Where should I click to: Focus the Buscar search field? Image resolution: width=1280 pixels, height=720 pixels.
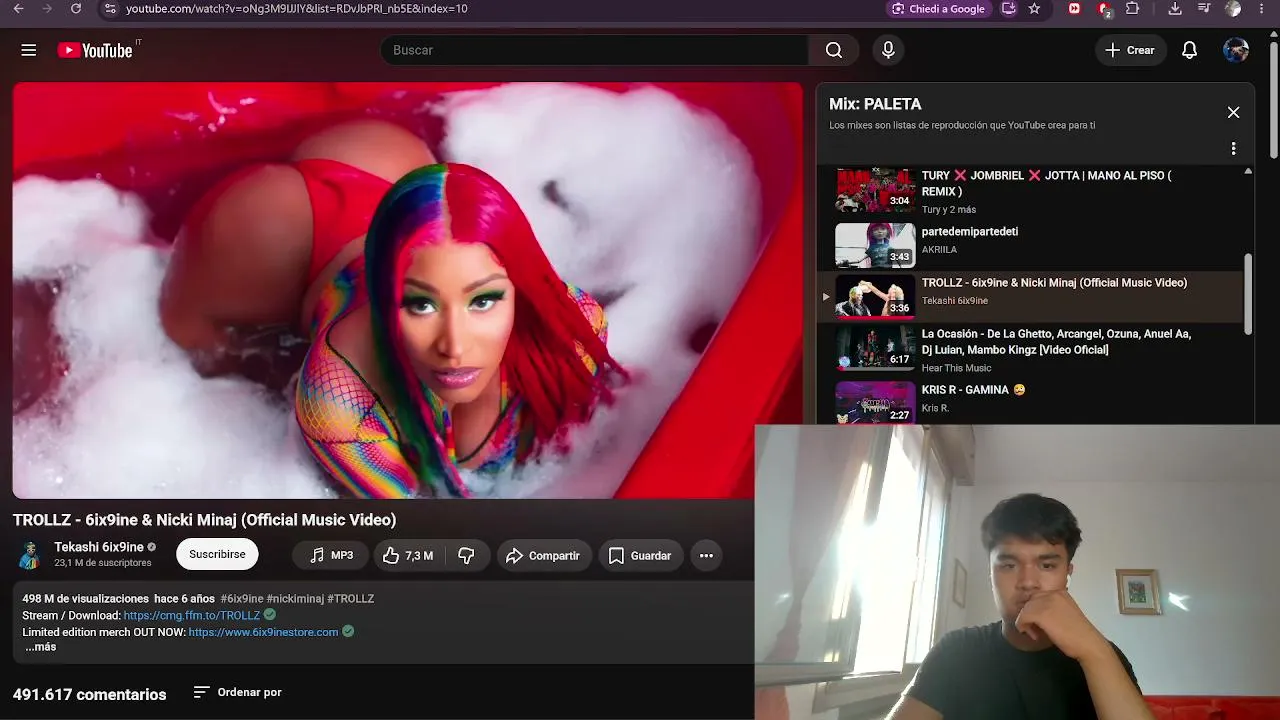(x=594, y=50)
